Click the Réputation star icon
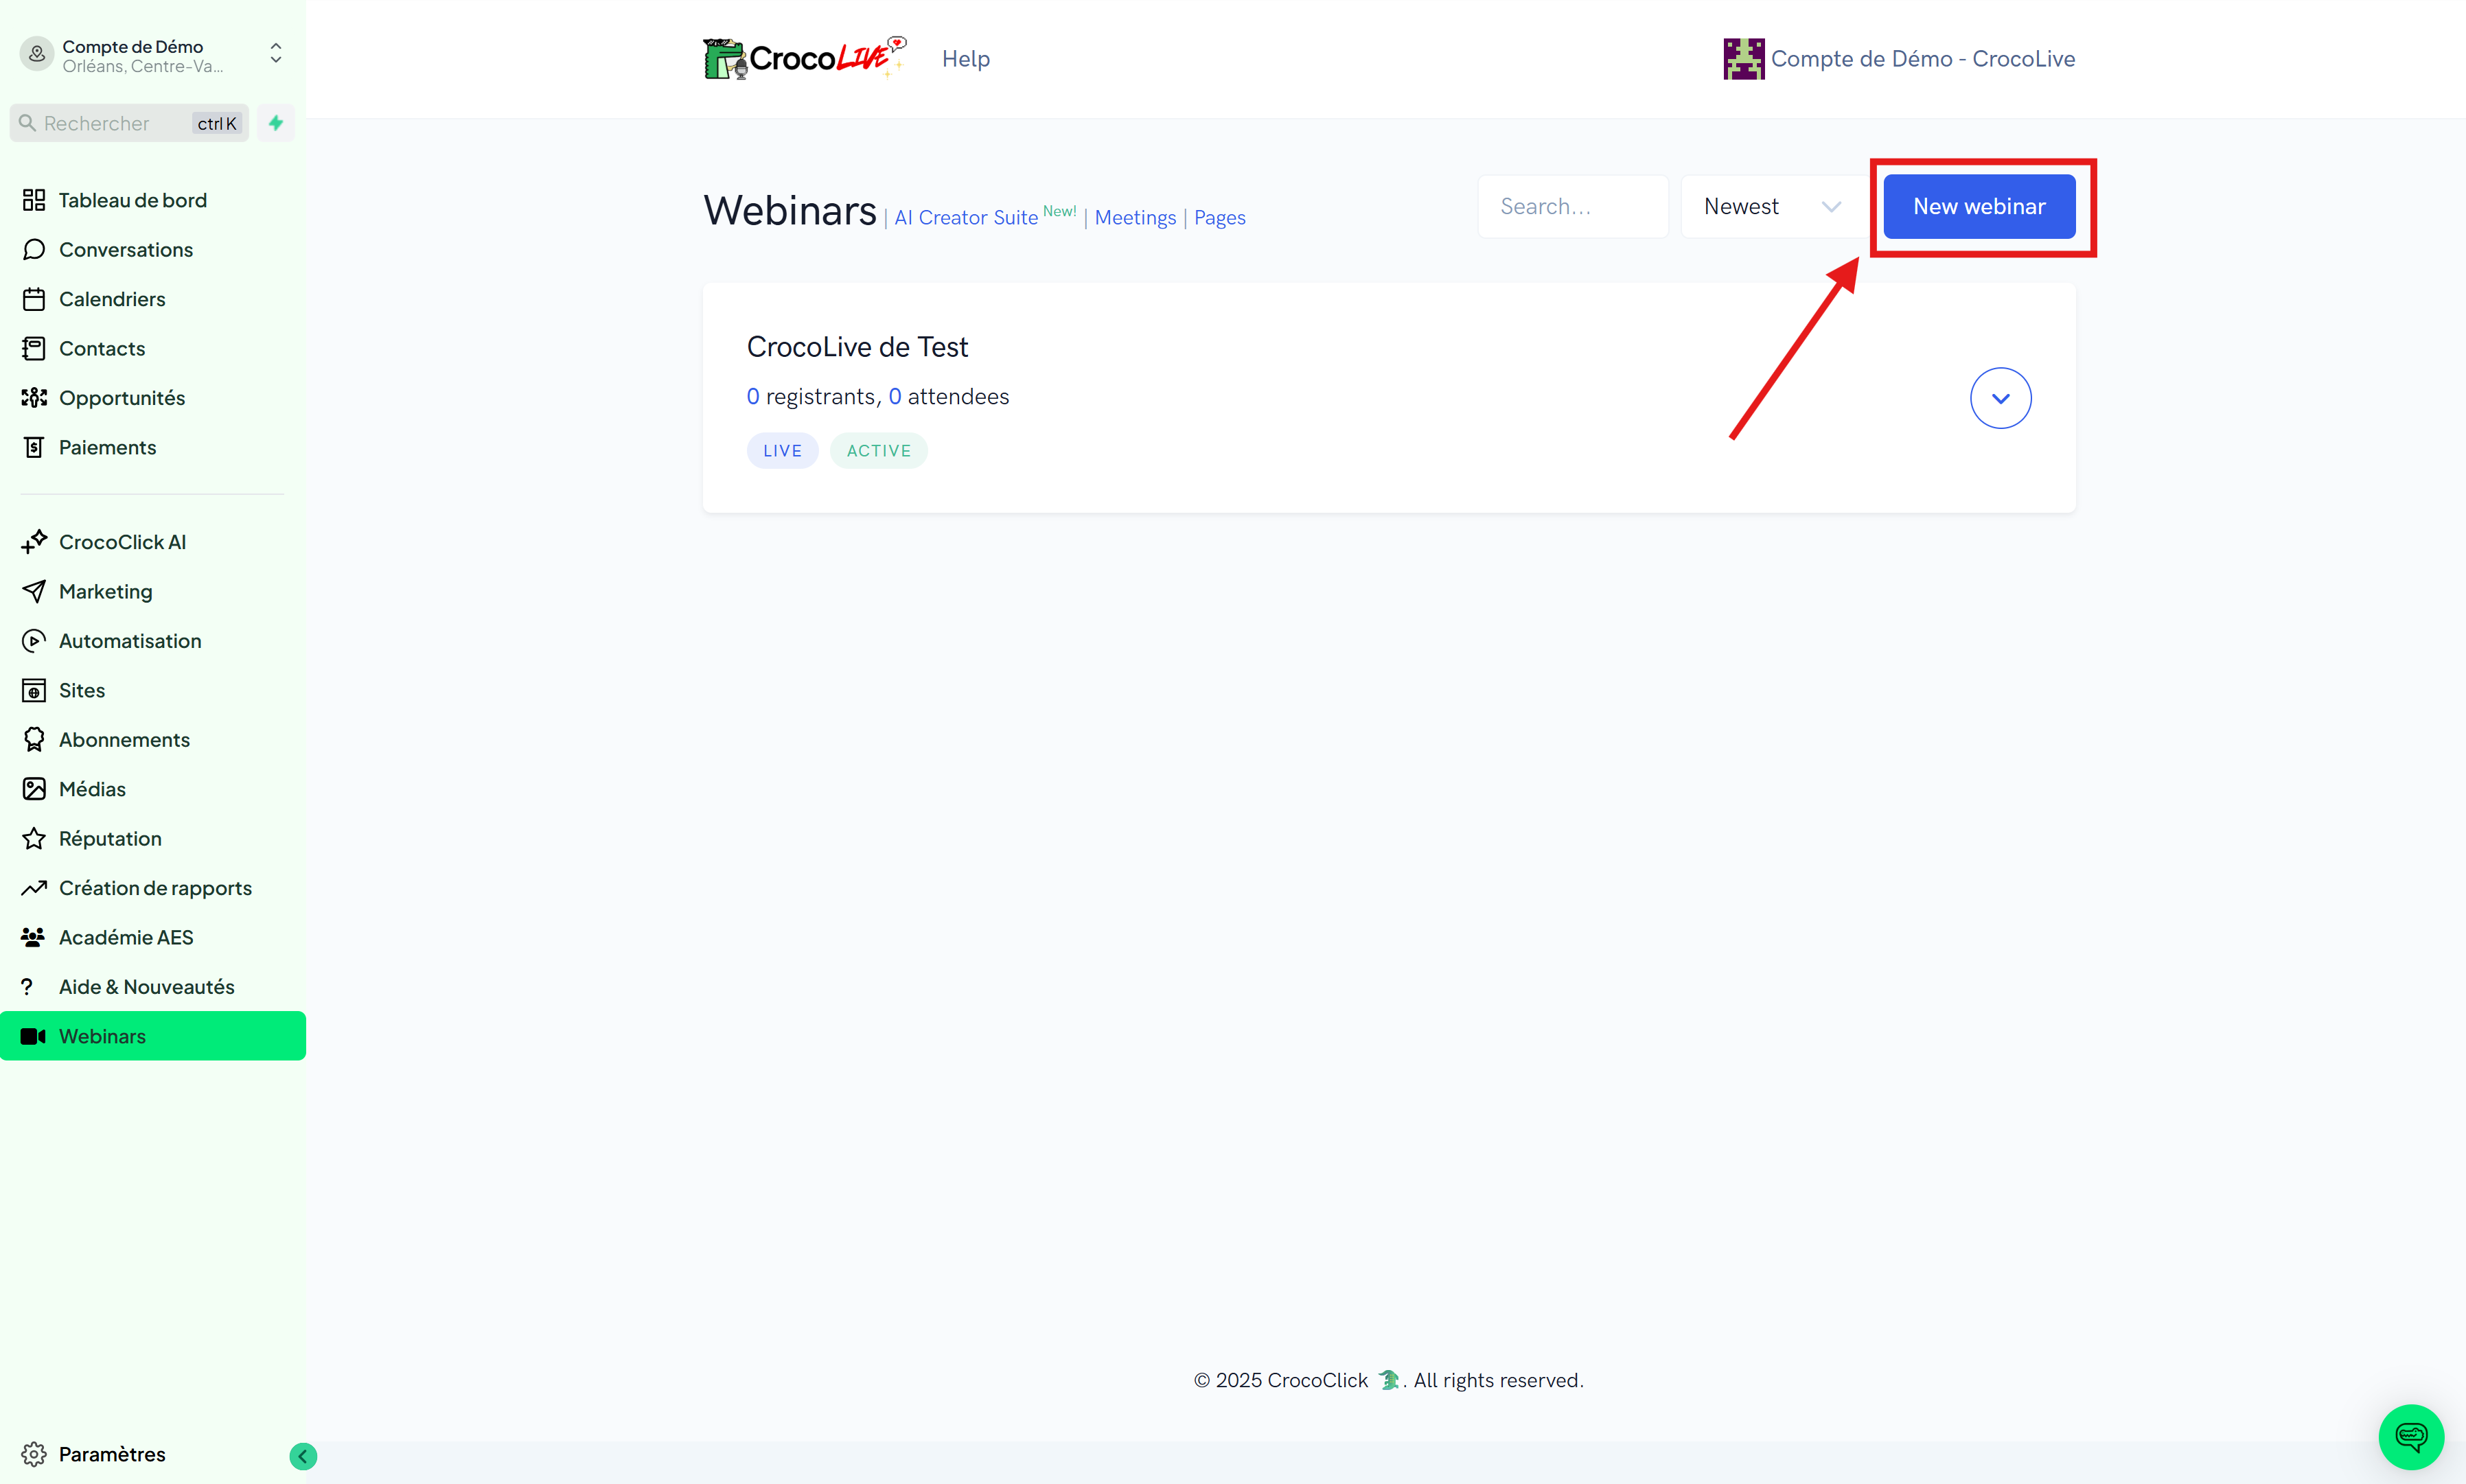Screen dimensions: 2466x1484 click(x=34, y=838)
